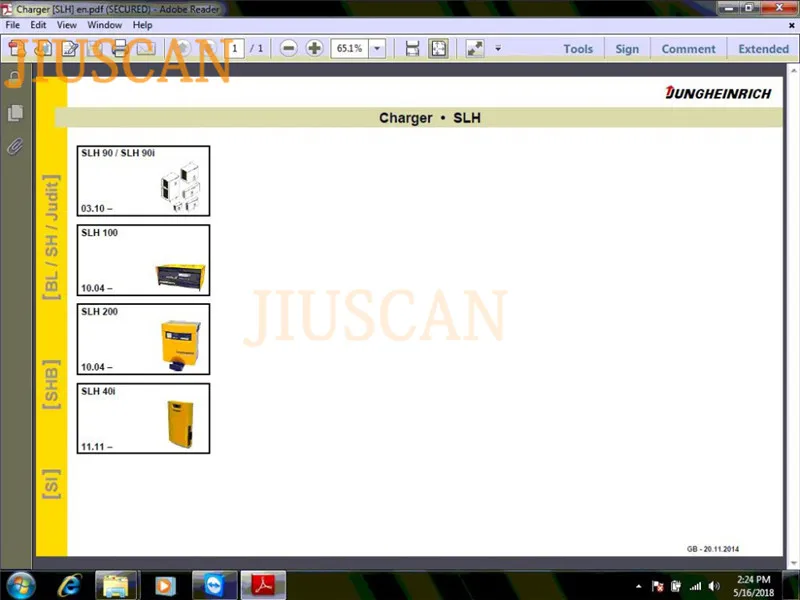The image size is (800, 600).
Task: Expand the toolbar overflow options arrow
Action: [x=498, y=48]
